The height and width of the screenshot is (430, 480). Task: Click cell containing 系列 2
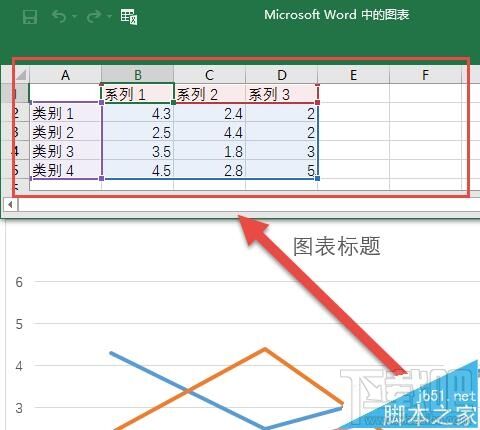(x=209, y=94)
